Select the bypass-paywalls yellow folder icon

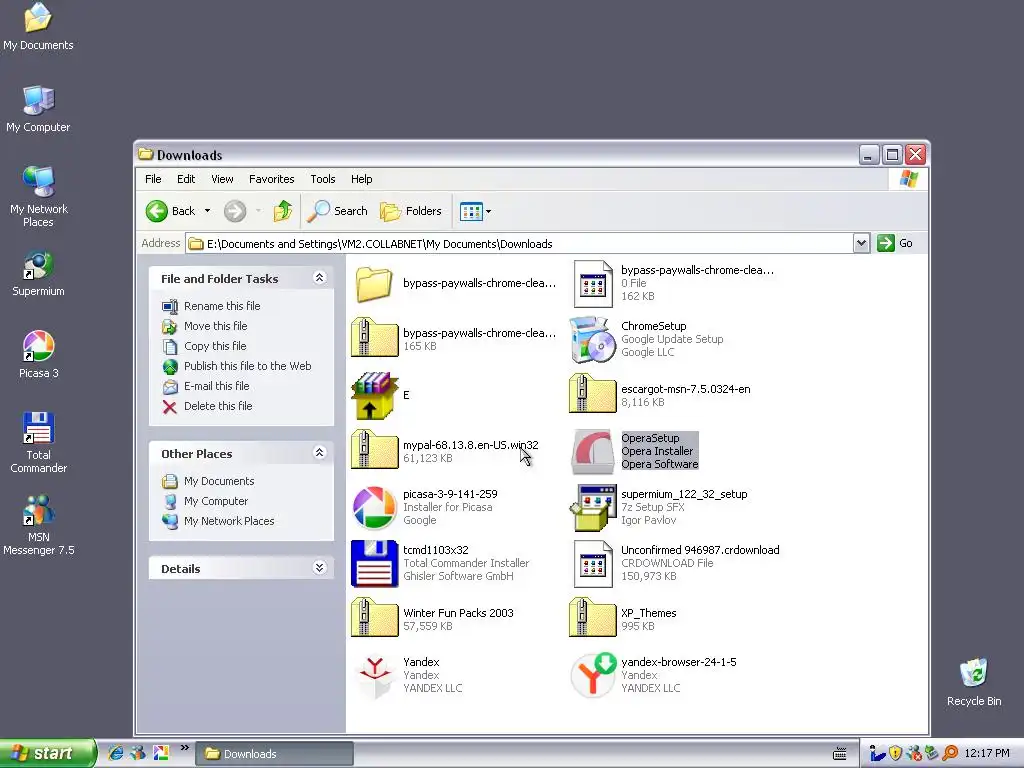tap(374, 283)
